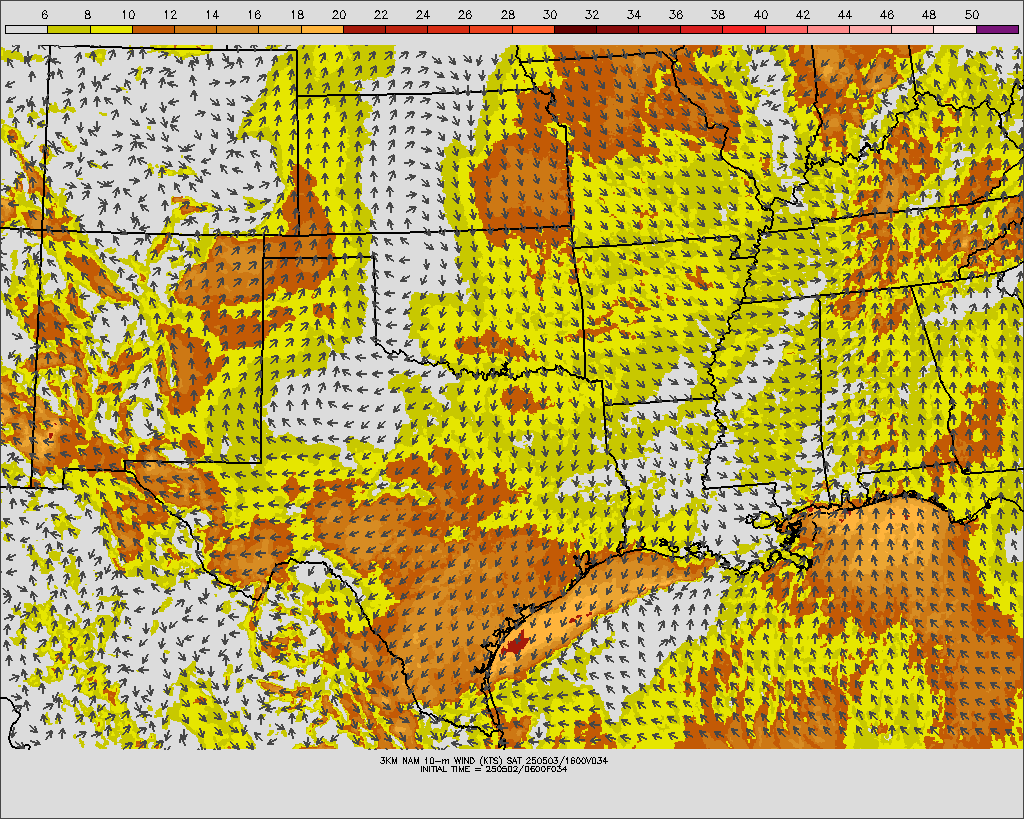Screen dimensions: 1024x819
Task: Click the yellow legend swatch between 8 and 10
Action: pyautogui.click(x=111, y=29)
